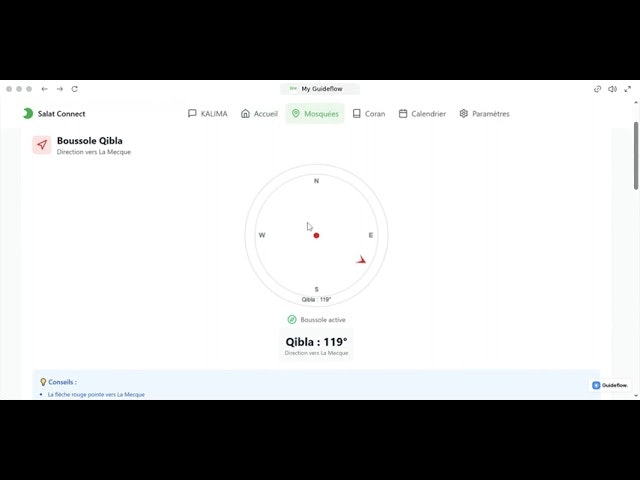Image resolution: width=640 pixels, height=480 pixels.
Task: Click the red Qibla arrow on compass
Action: point(361,260)
